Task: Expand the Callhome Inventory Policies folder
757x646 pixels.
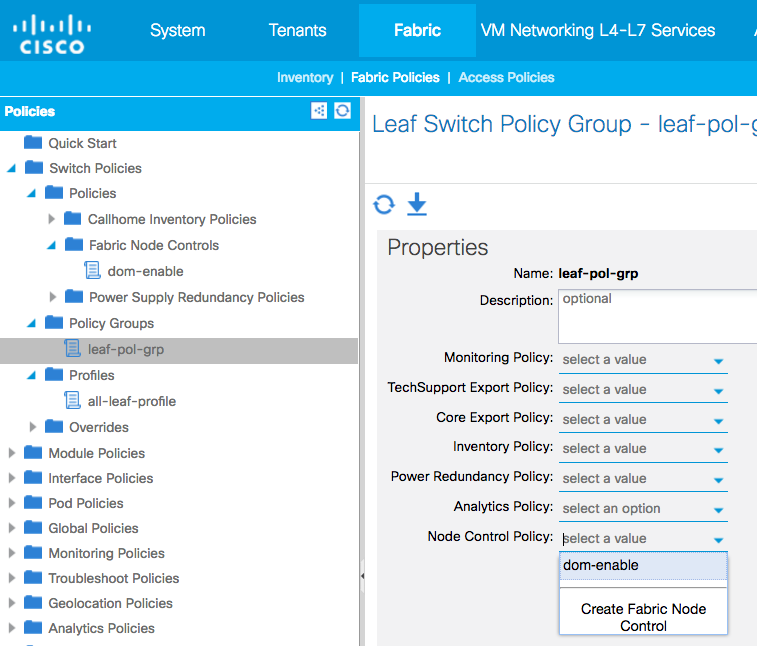Action: [52, 219]
